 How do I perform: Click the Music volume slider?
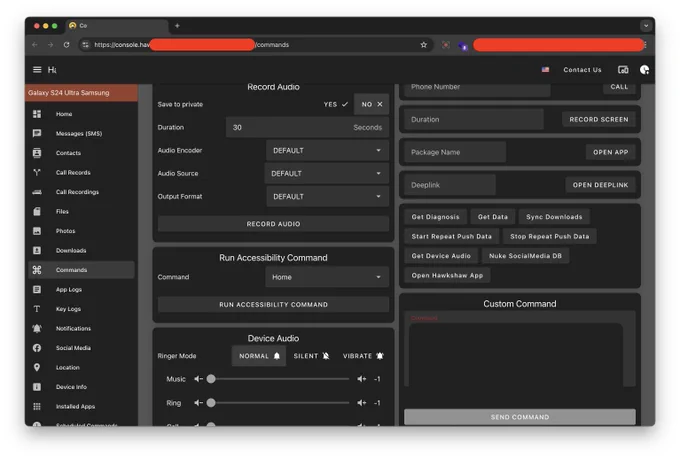280,379
